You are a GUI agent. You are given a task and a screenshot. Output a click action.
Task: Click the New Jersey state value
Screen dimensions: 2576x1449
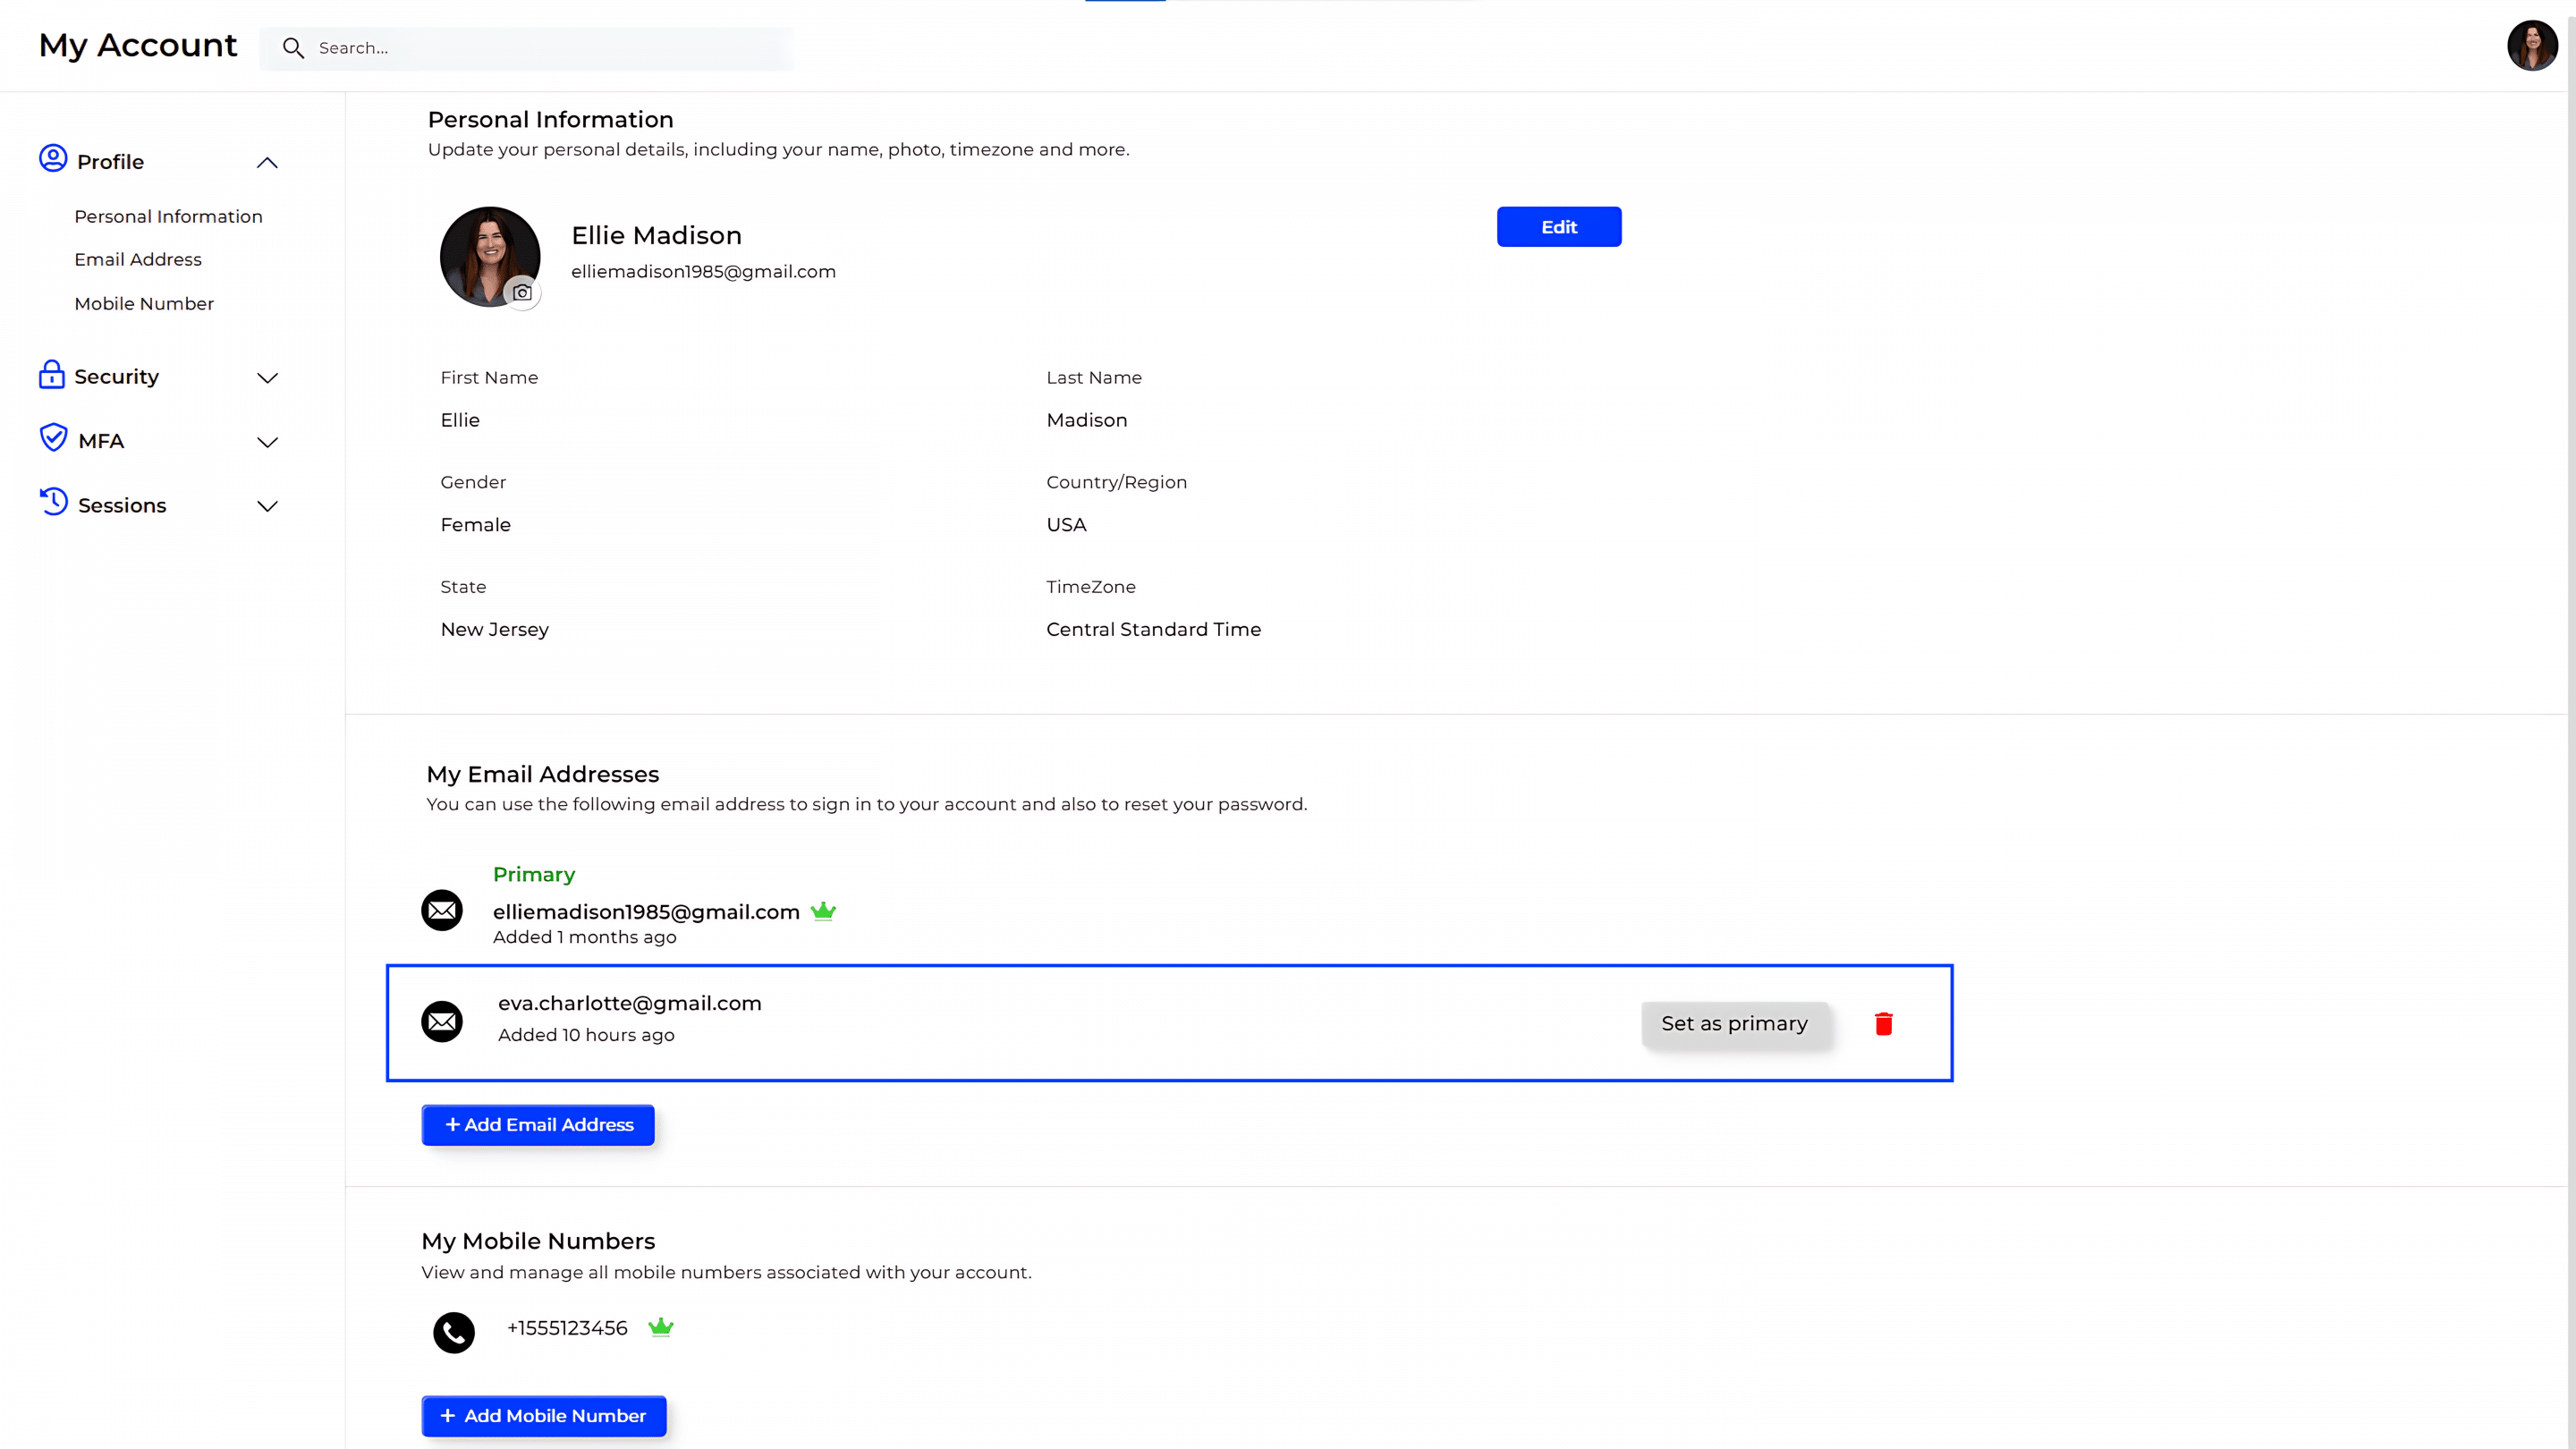click(495, 629)
